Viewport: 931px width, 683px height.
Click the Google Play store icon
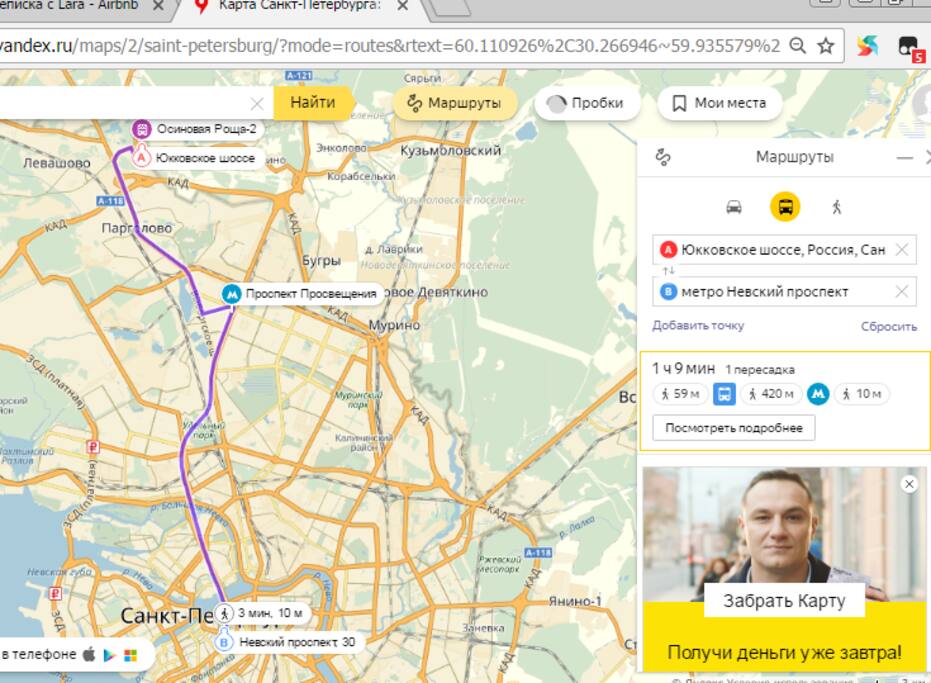[109, 655]
